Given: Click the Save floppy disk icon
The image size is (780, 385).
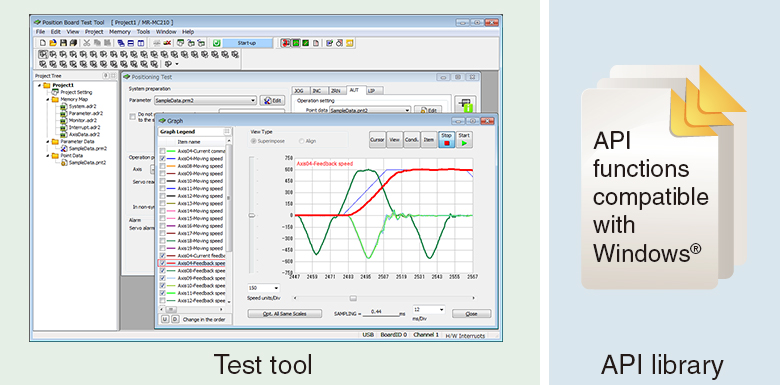Looking at the screenshot, I should tap(62, 43).
